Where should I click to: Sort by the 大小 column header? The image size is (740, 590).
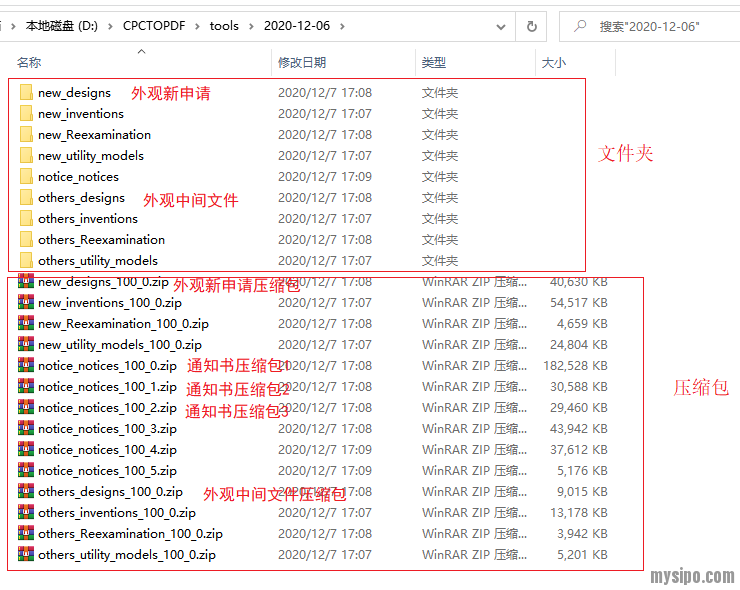click(x=553, y=63)
